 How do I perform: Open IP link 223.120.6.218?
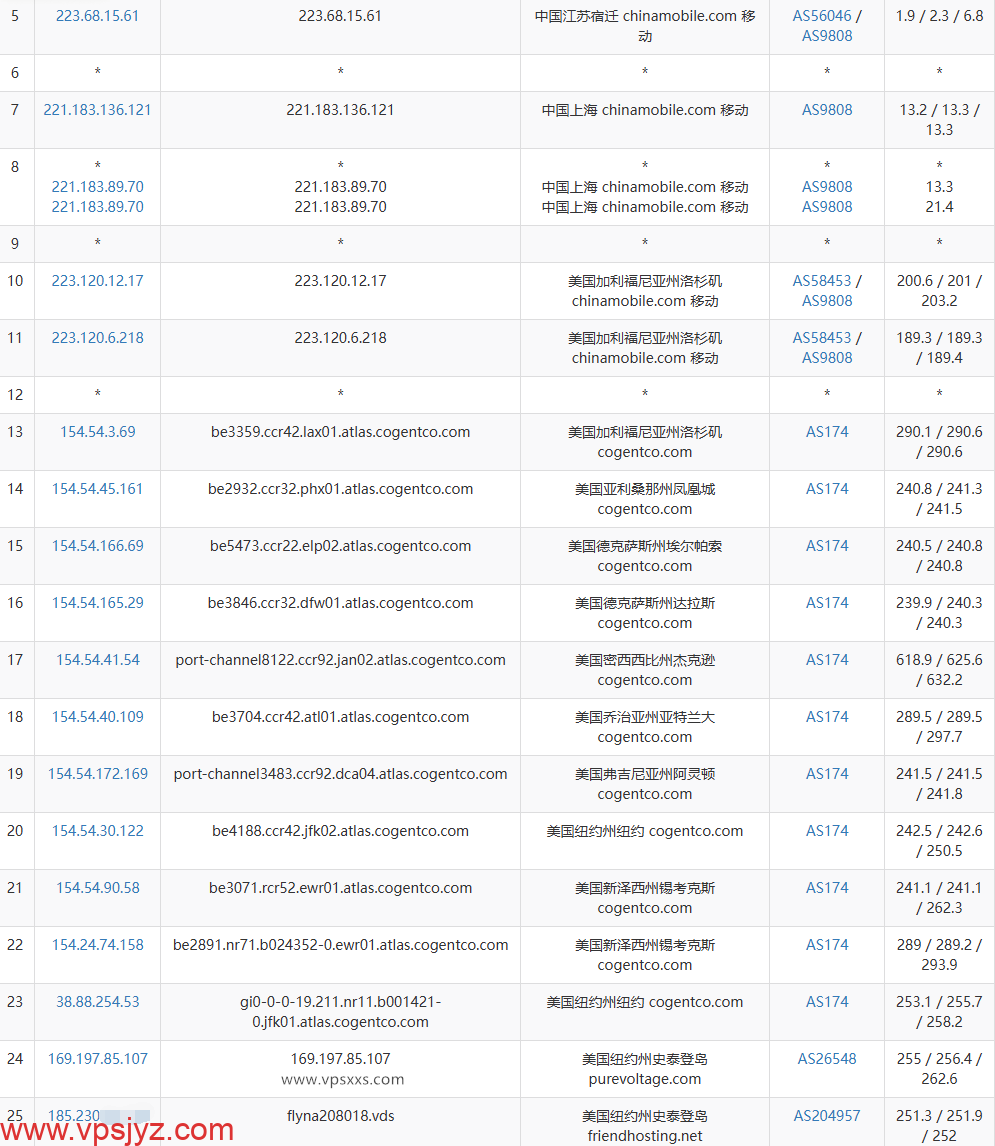coord(97,338)
